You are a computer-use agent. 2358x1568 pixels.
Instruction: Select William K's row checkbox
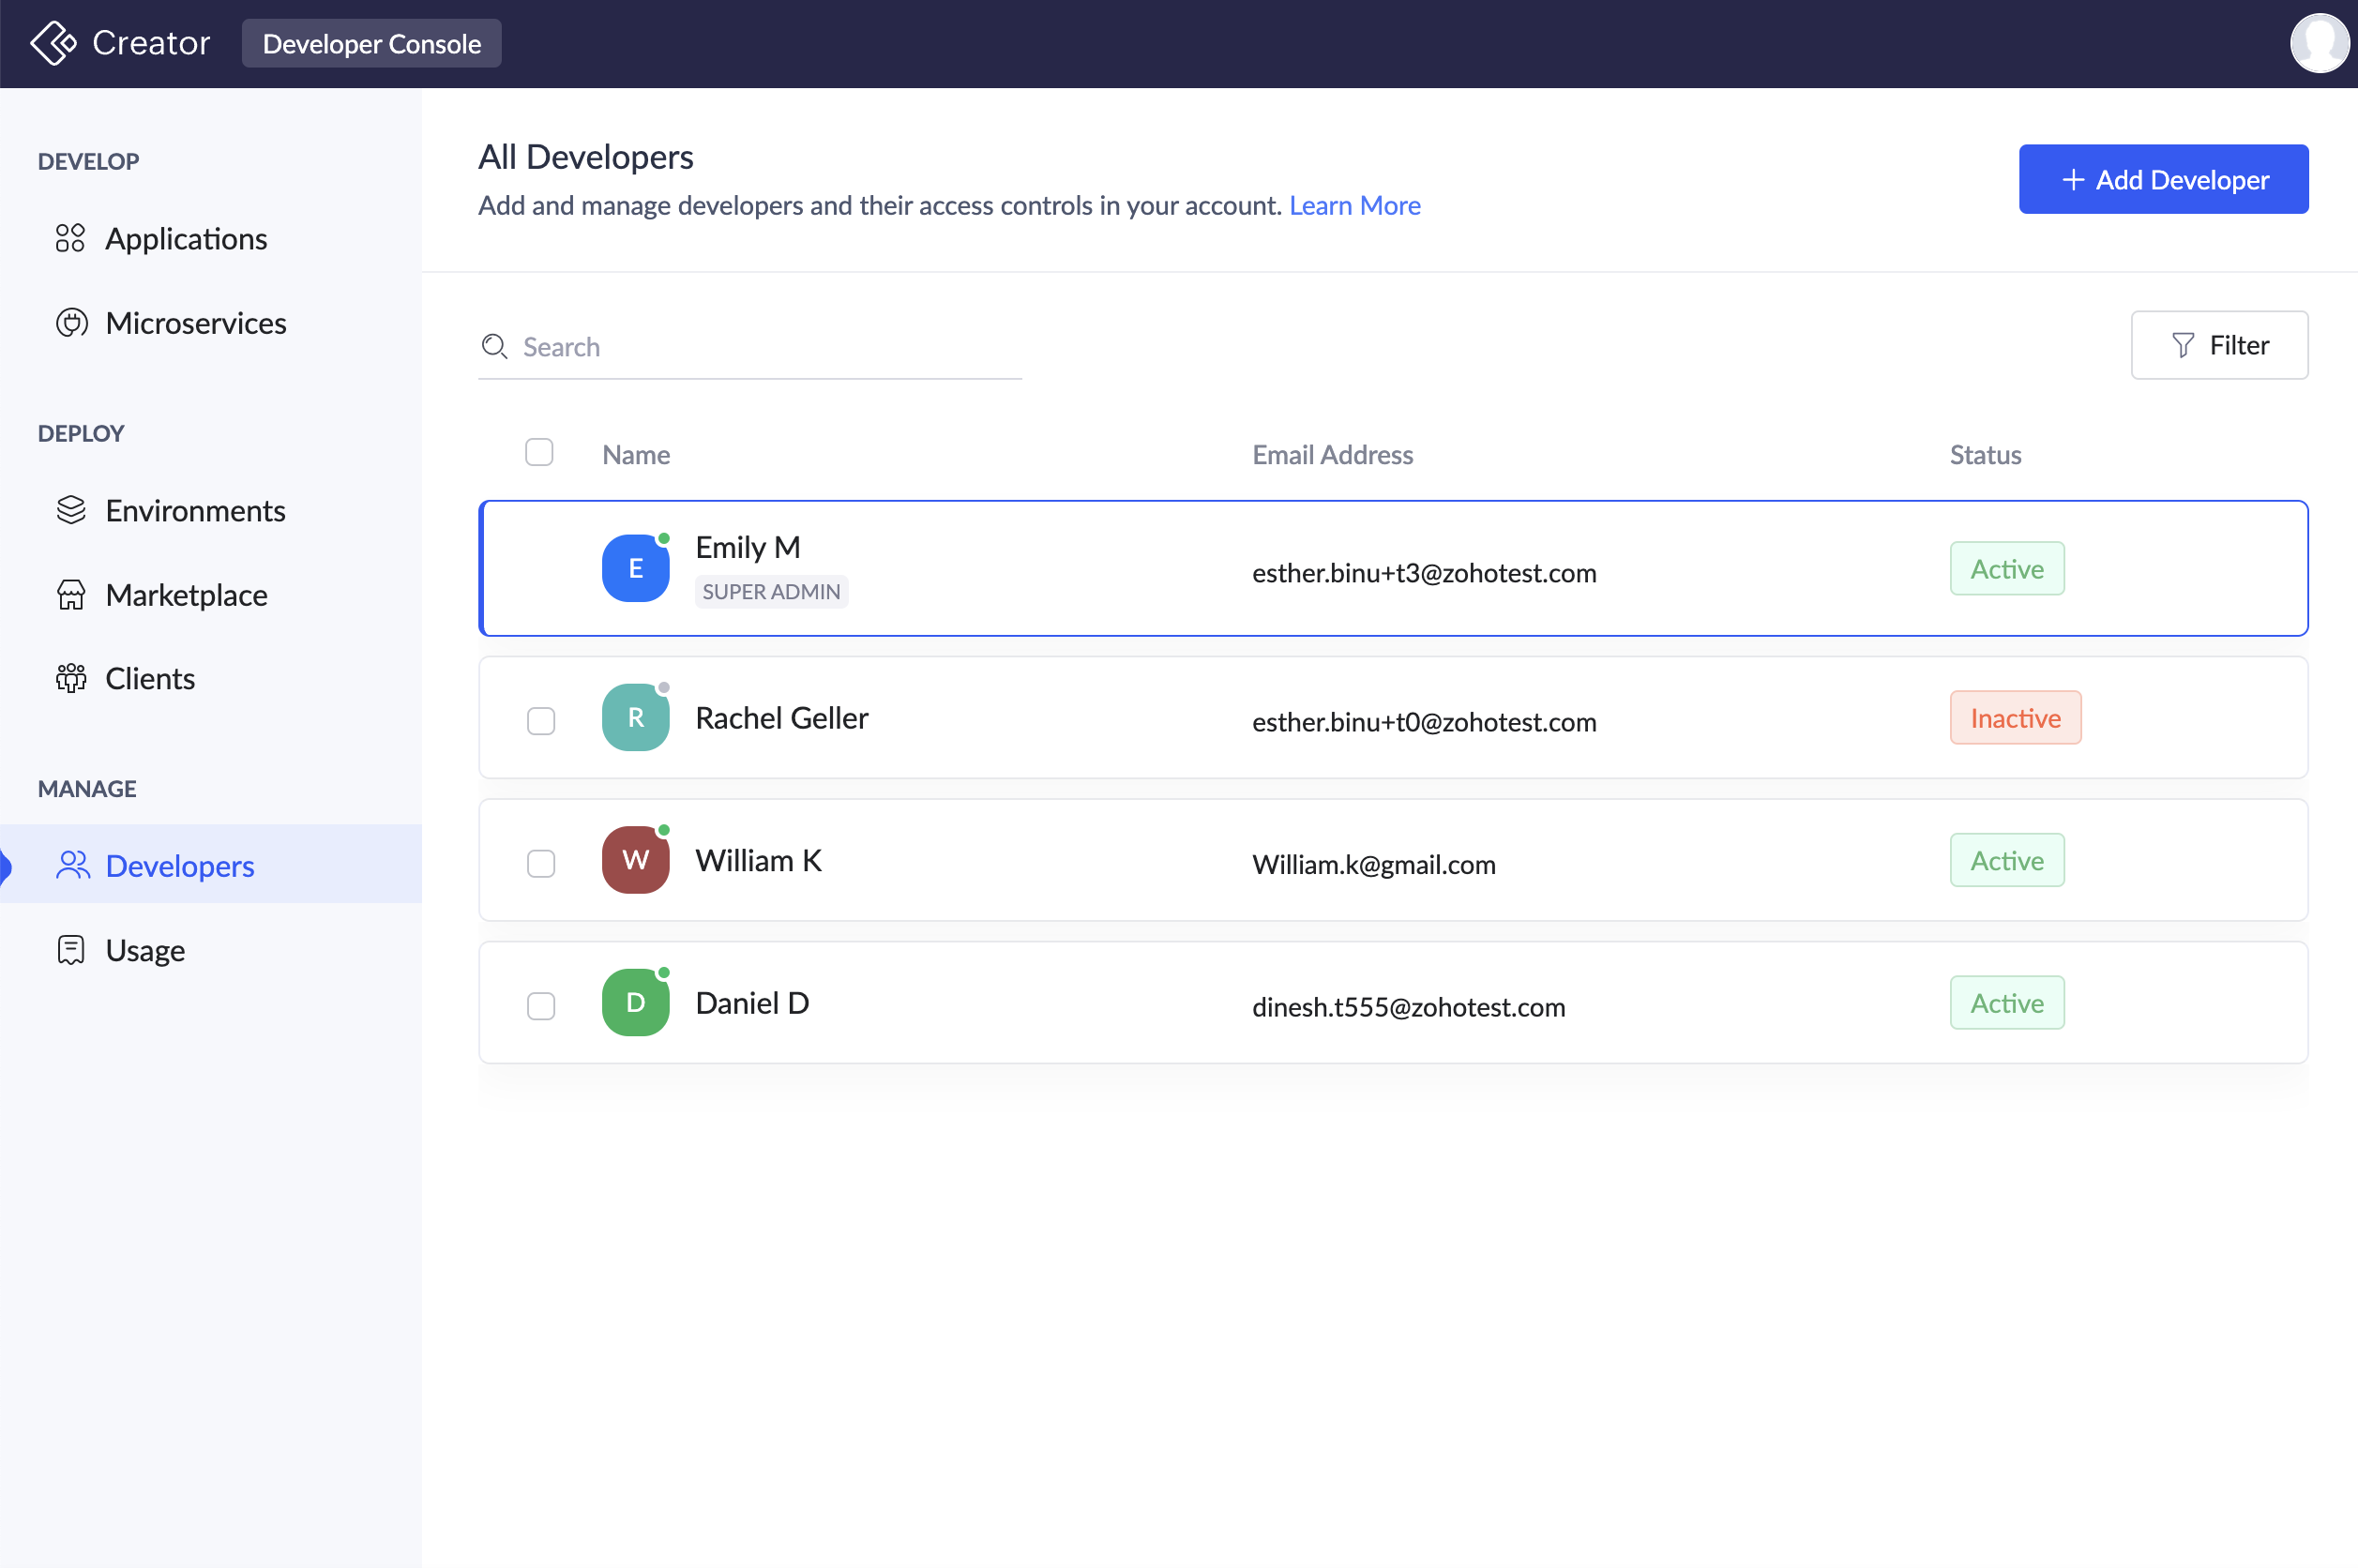pos(541,863)
